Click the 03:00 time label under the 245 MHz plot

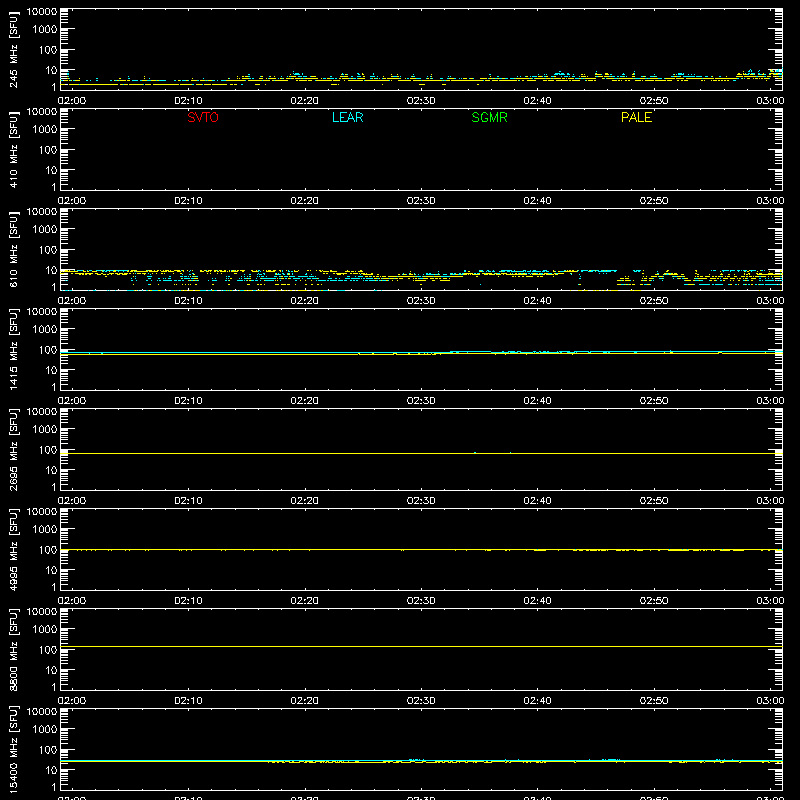[770, 101]
